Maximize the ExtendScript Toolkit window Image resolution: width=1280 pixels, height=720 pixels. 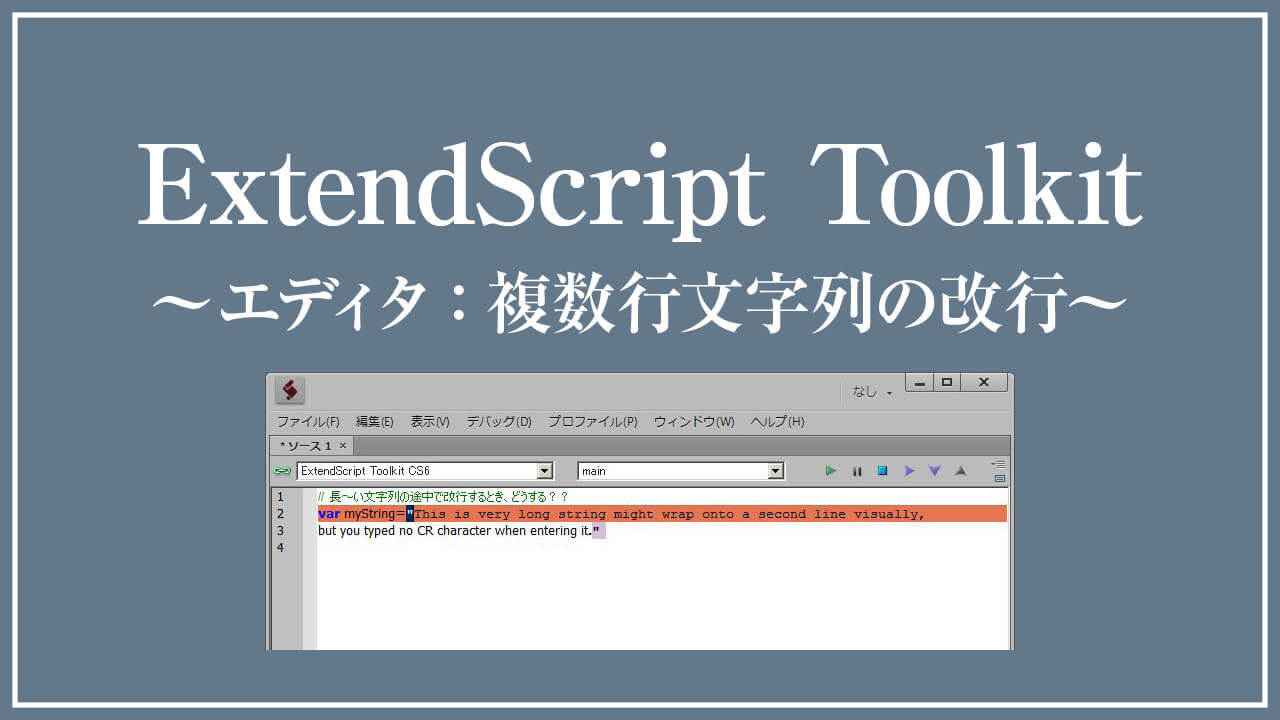coord(947,382)
